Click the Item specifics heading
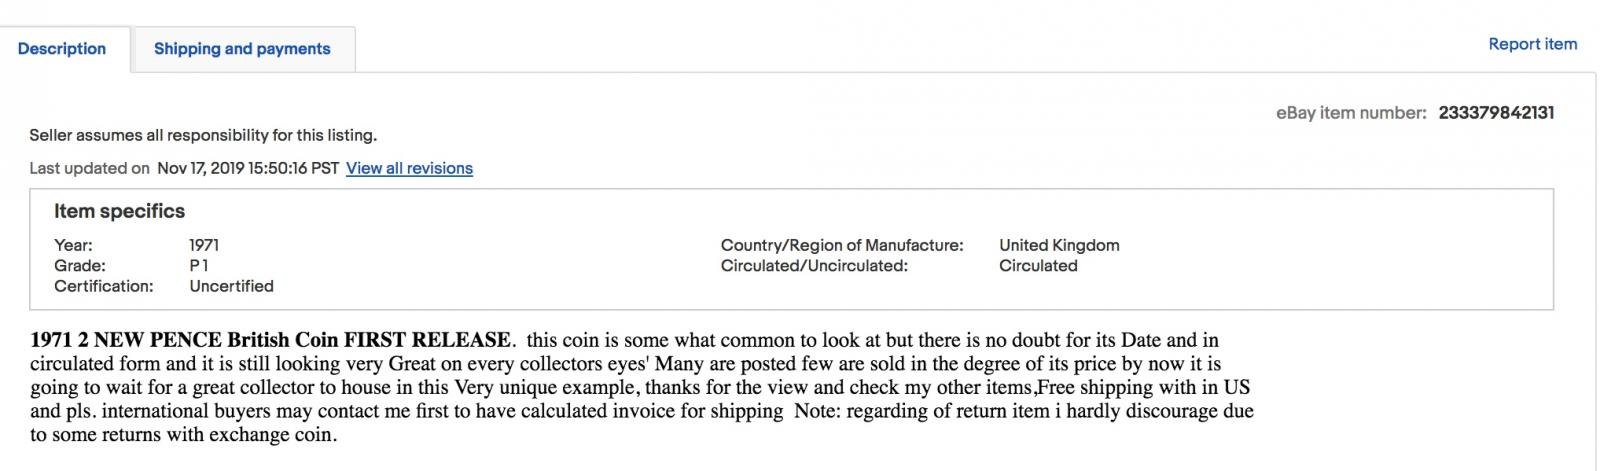This screenshot has height=471, width=1600. 119,211
